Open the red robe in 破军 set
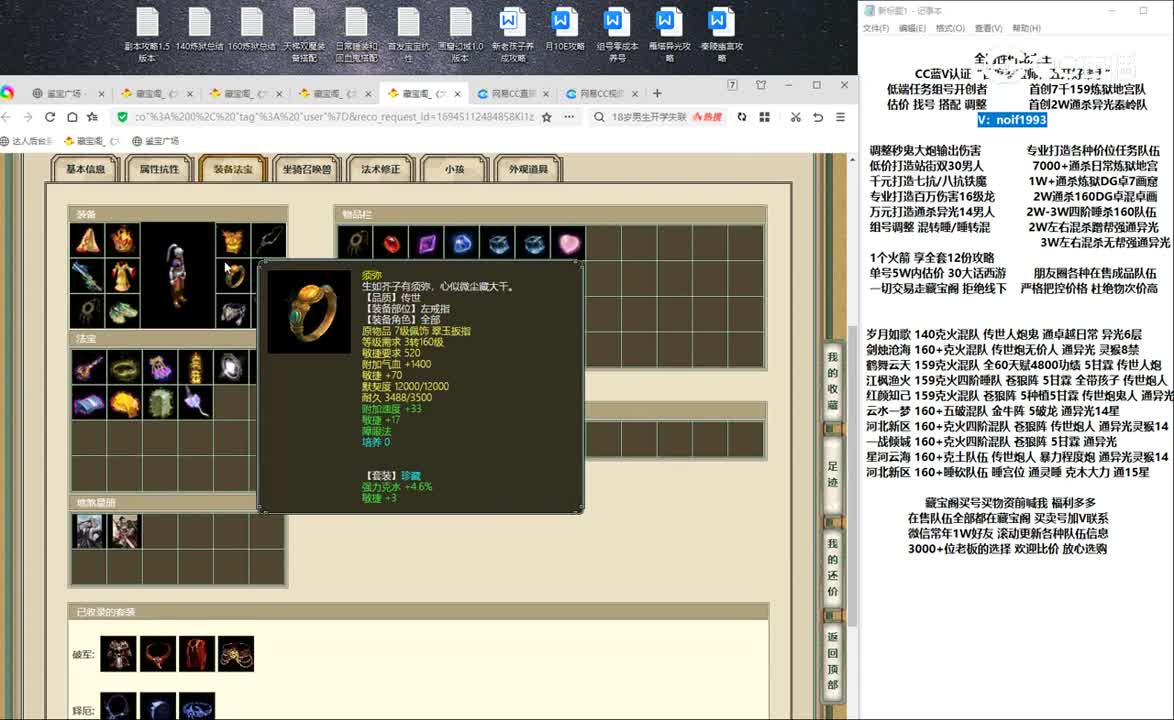Screen dimensions: 1174x720 197,654
